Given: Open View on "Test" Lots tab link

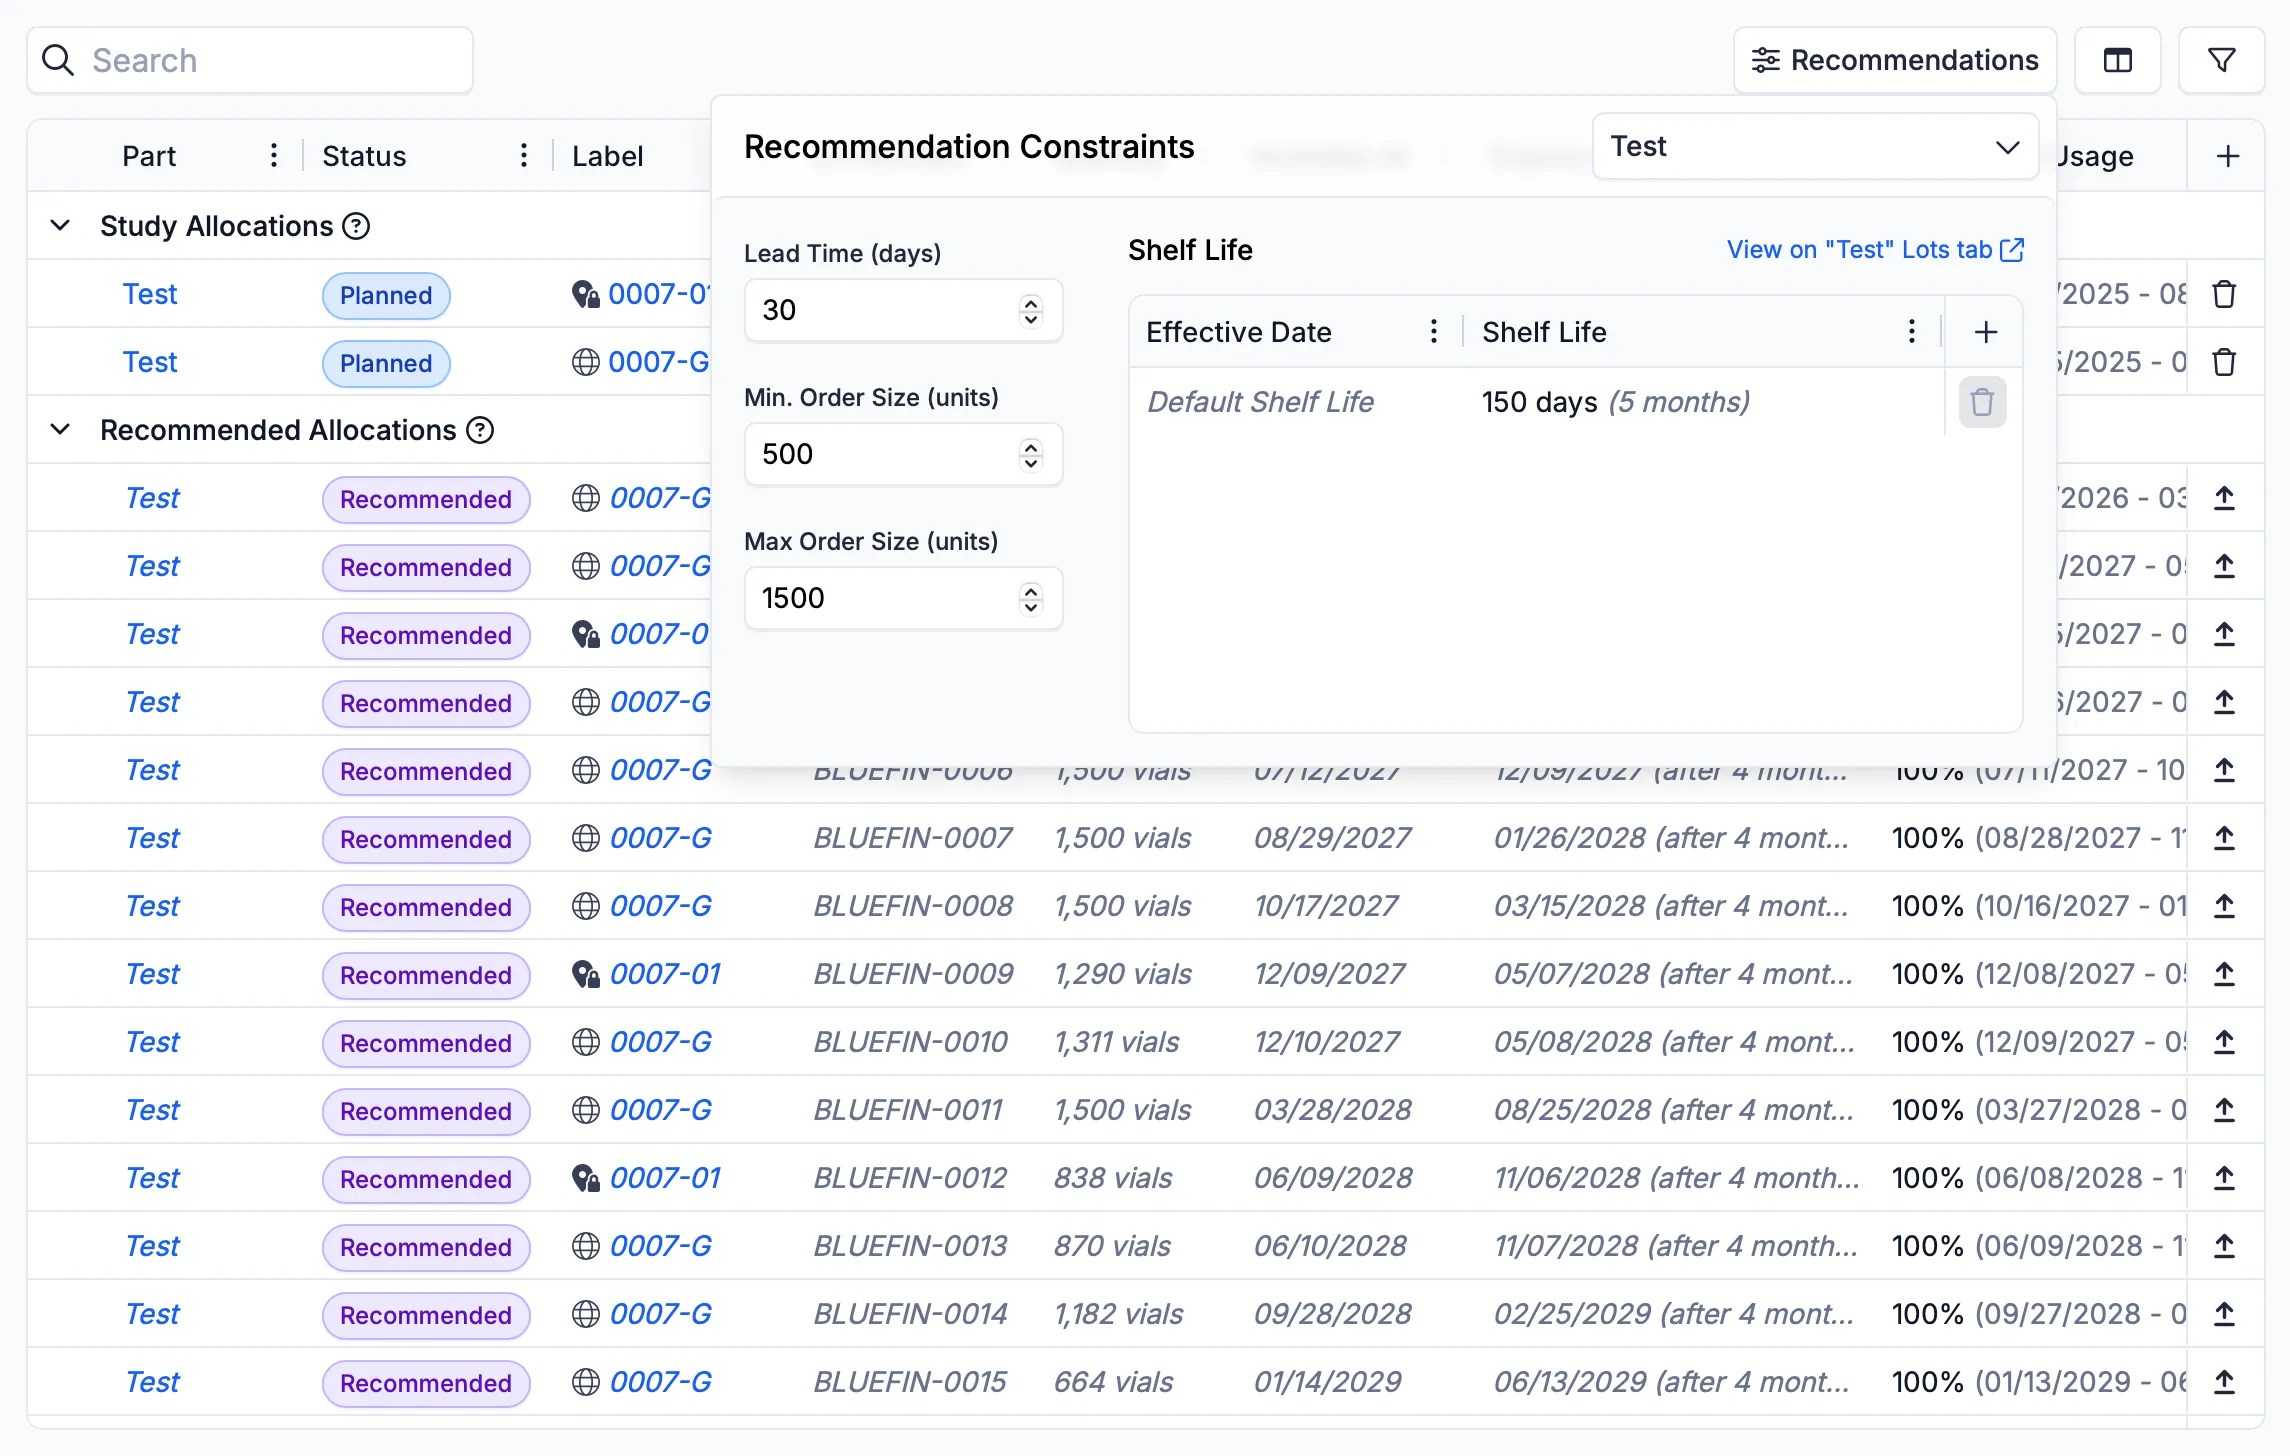Looking at the screenshot, I should (1875, 250).
